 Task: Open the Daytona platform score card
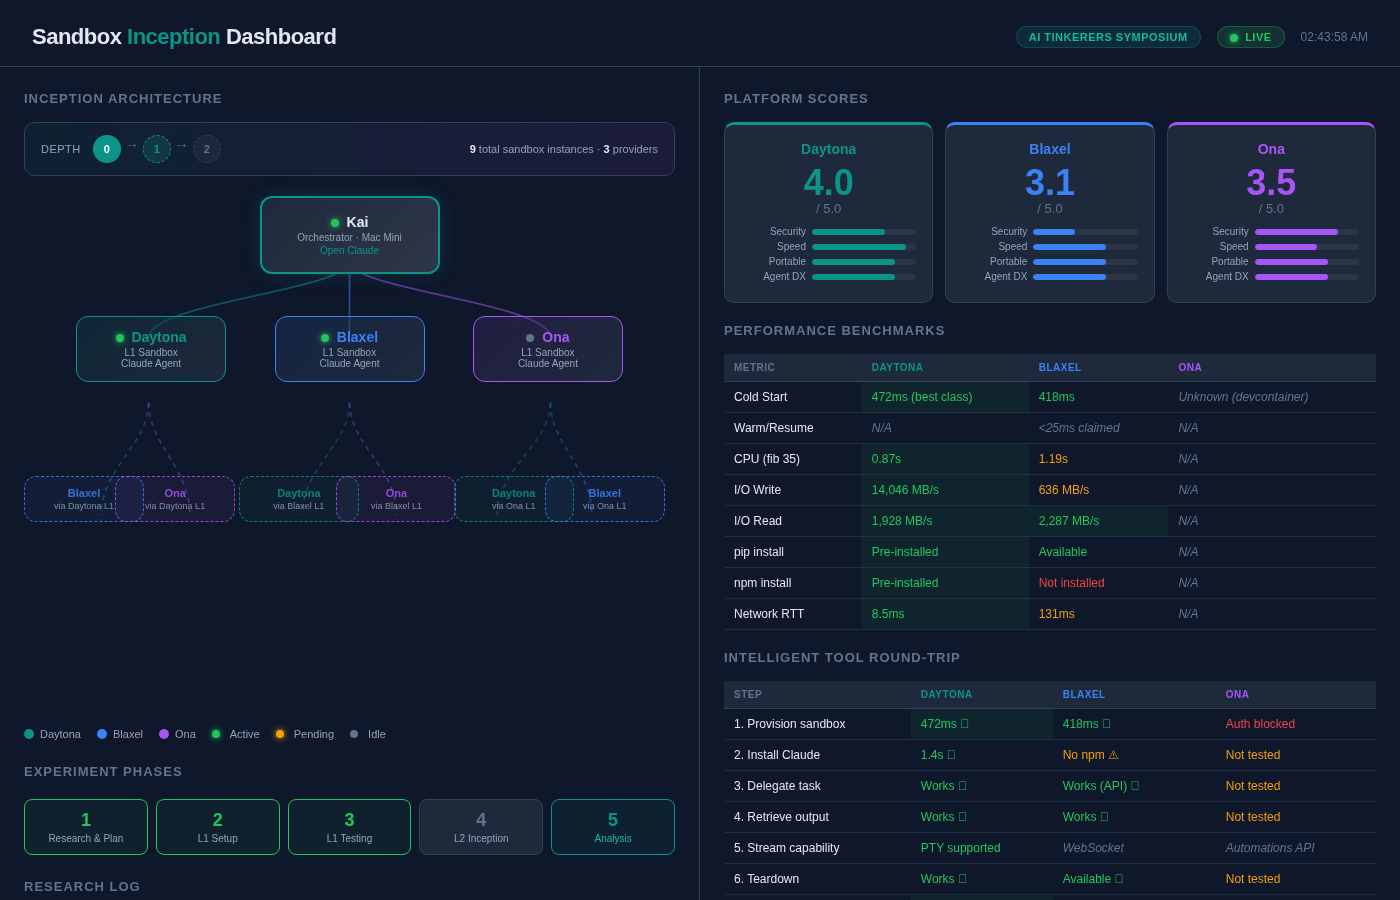click(828, 212)
